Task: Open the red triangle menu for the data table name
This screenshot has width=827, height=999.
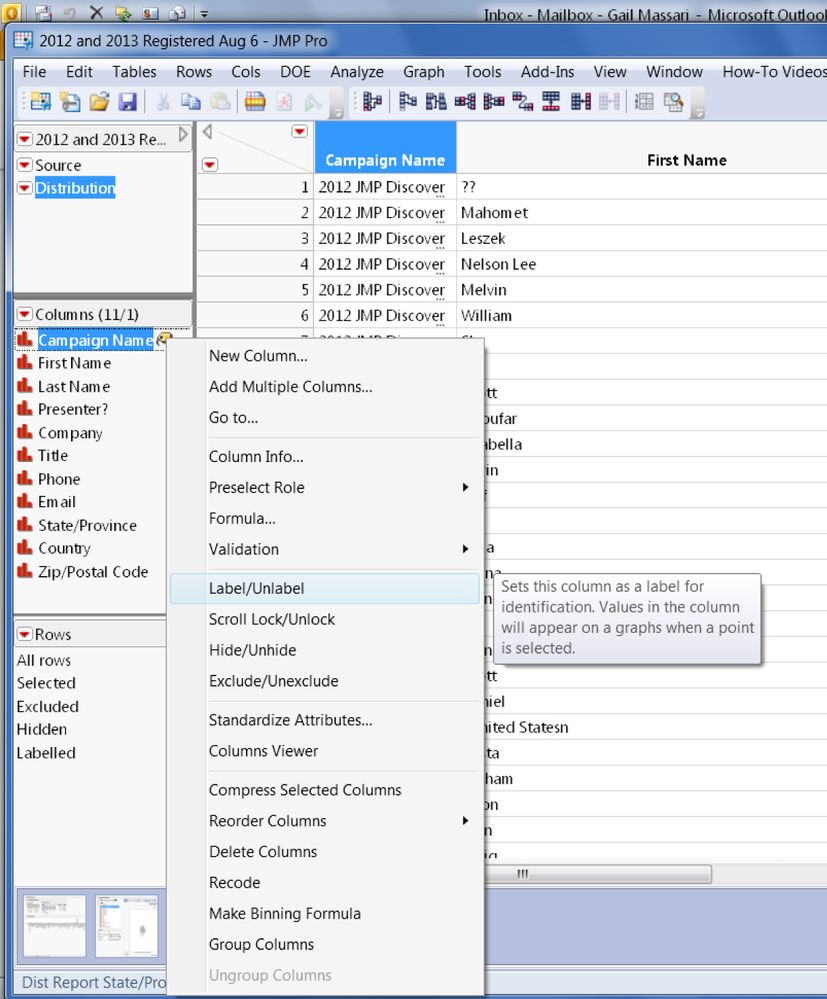Action: point(25,138)
